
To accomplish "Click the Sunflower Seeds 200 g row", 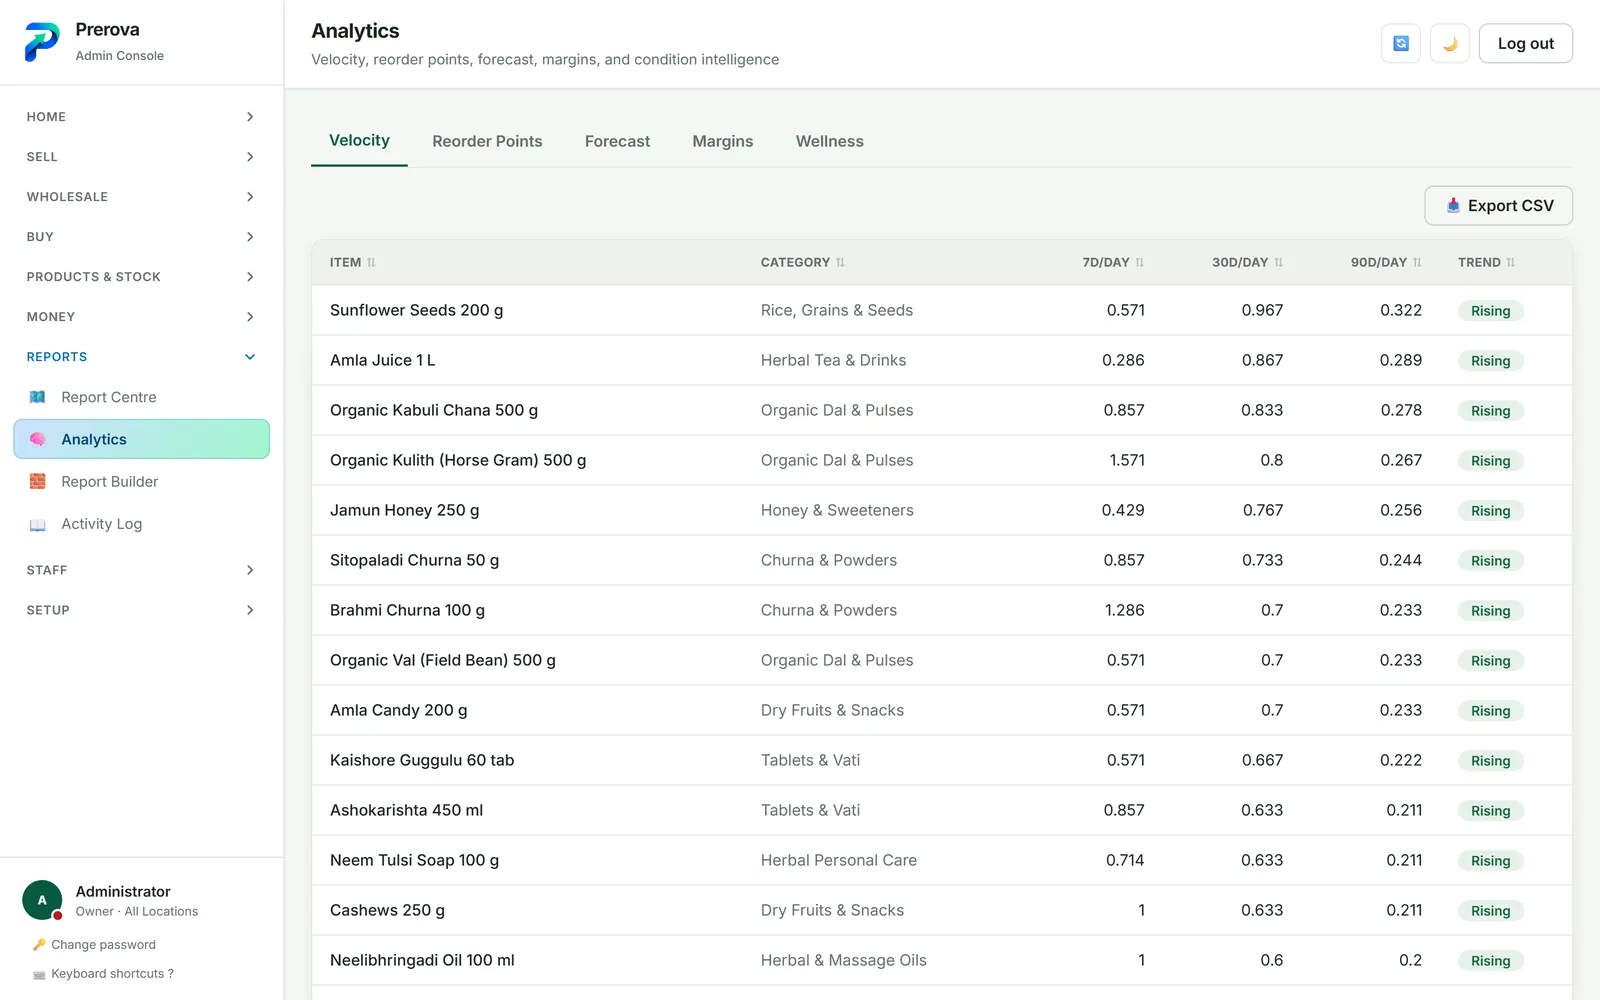I will 942,310.
